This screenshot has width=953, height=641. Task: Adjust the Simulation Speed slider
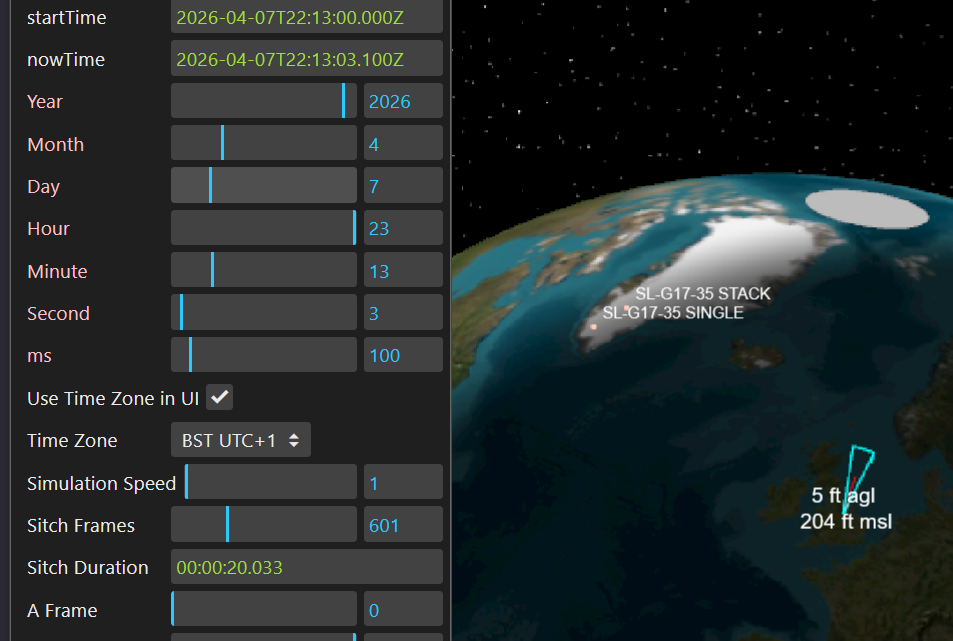(270, 483)
